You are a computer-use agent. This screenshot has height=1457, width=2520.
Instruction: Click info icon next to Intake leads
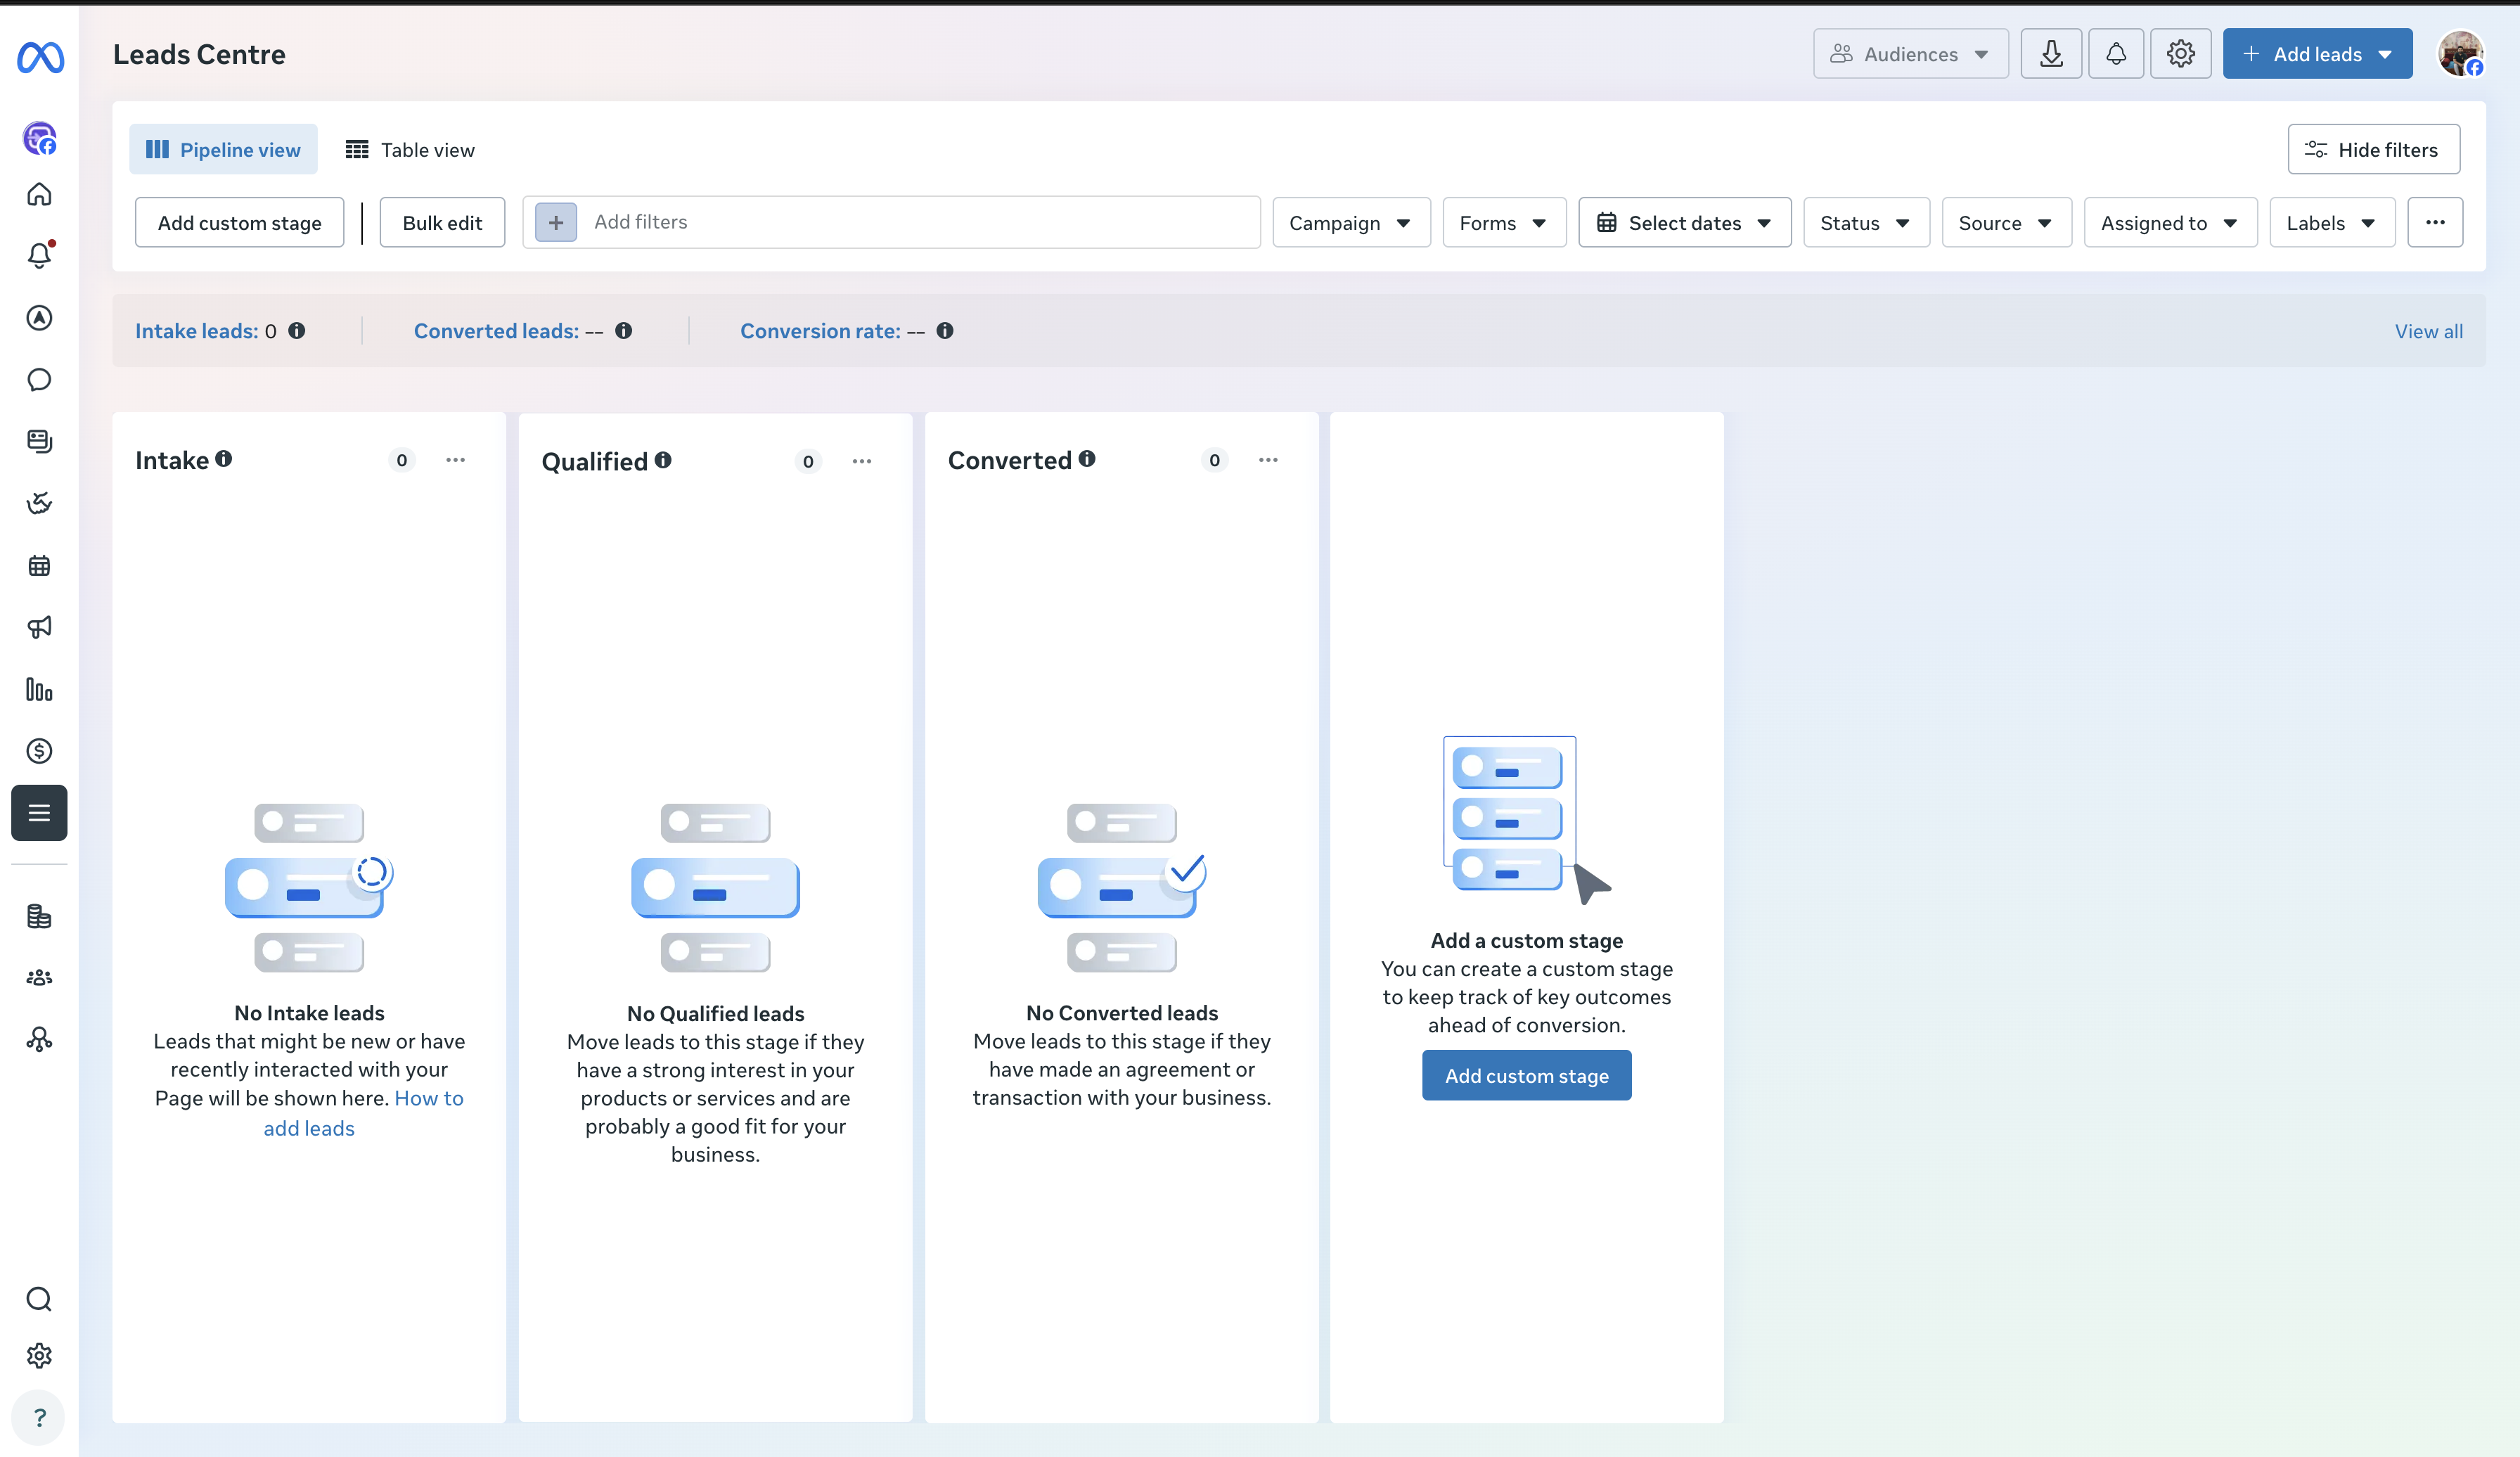297,331
